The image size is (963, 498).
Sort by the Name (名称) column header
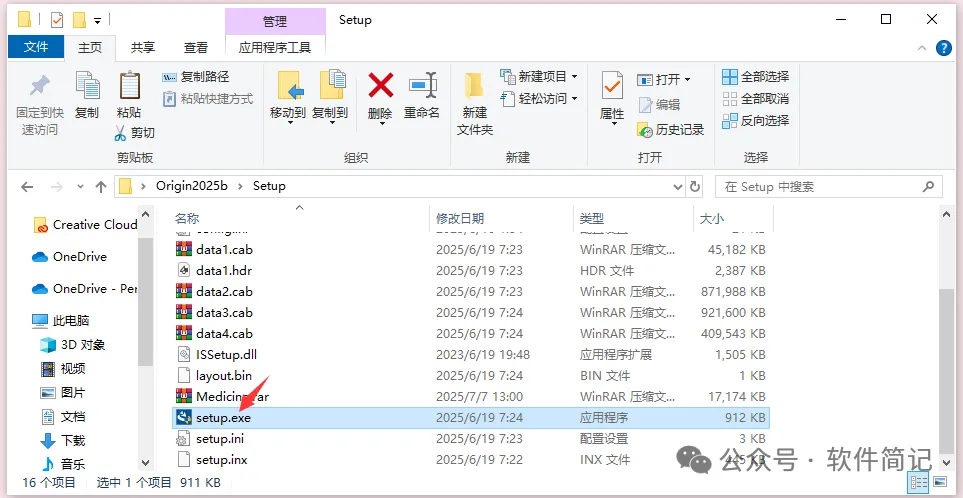pyautogui.click(x=187, y=219)
